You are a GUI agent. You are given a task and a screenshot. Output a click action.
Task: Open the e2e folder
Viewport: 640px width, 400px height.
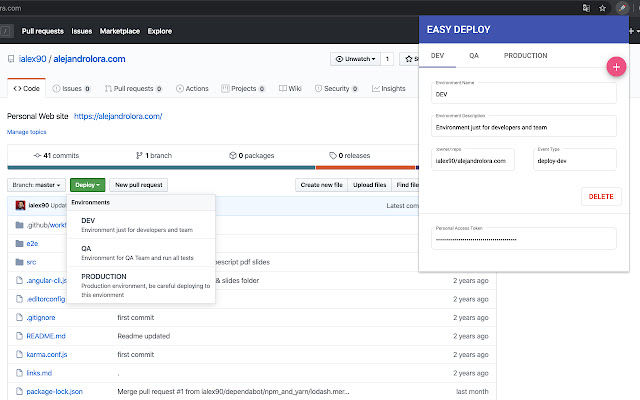(32, 244)
